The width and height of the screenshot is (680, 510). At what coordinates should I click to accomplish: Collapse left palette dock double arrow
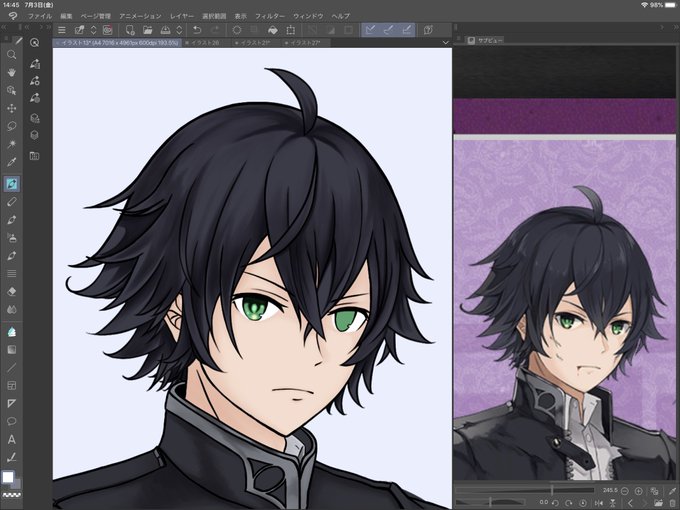pos(4,27)
